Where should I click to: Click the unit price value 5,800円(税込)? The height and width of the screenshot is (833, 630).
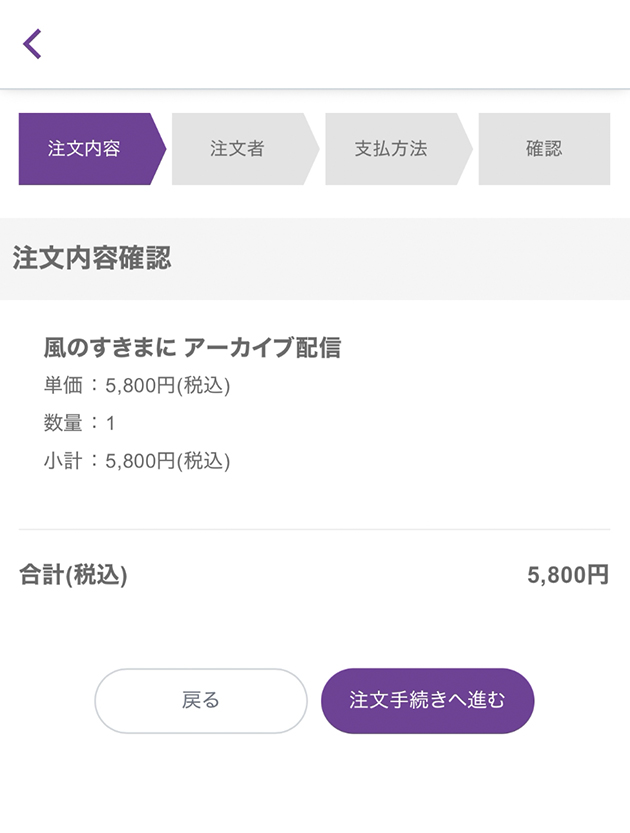pyautogui.click(x=167, y=386)
